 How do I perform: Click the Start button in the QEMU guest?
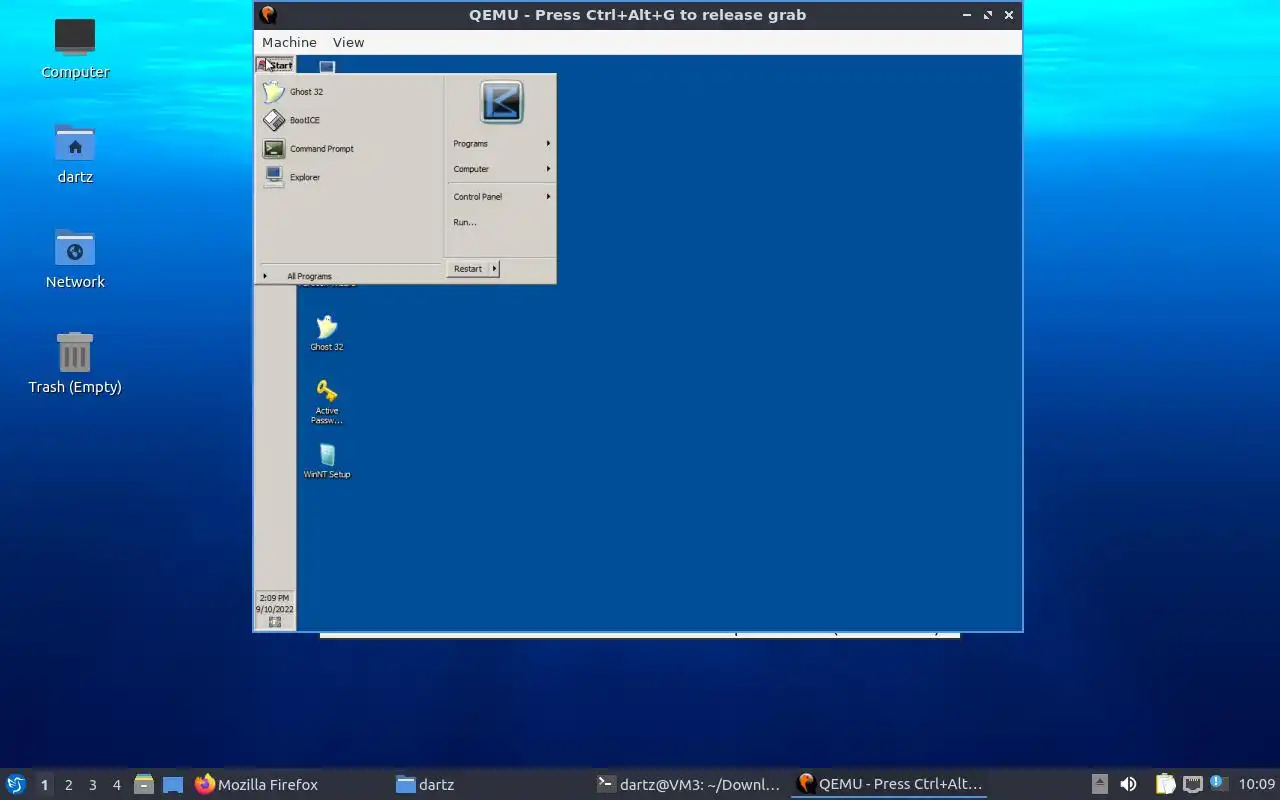click(x=275, y=65)
